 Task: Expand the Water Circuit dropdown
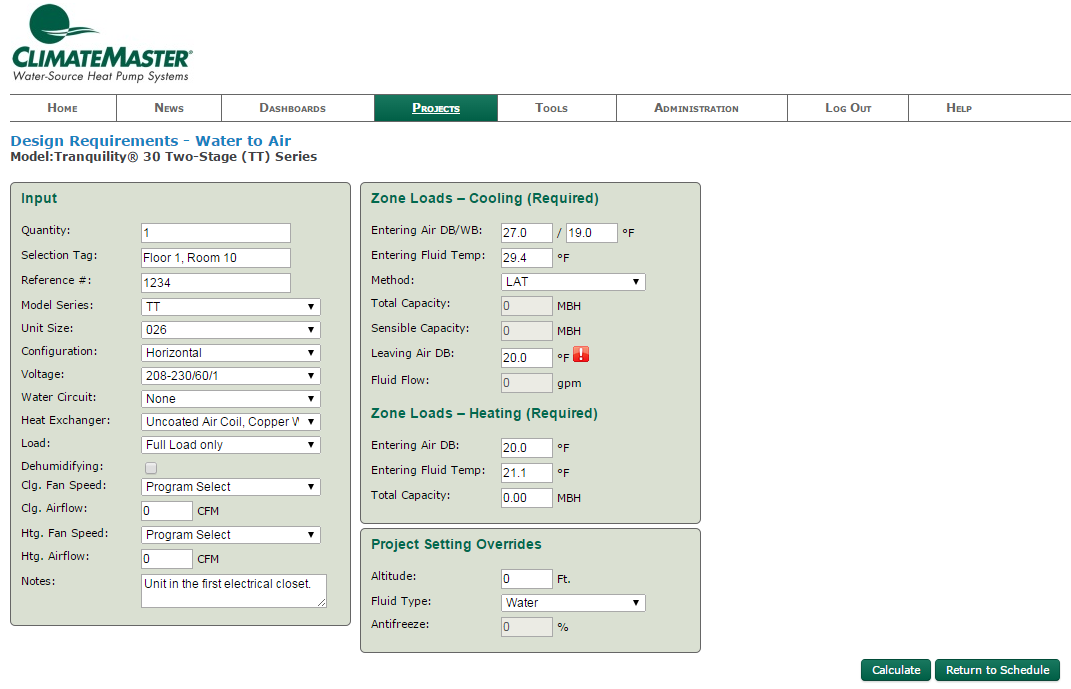[231, 399]
